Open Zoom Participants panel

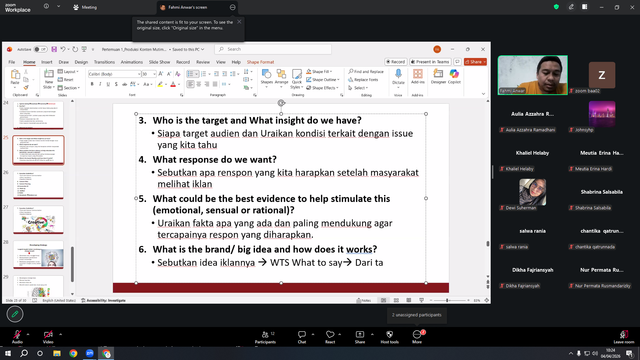266,337
